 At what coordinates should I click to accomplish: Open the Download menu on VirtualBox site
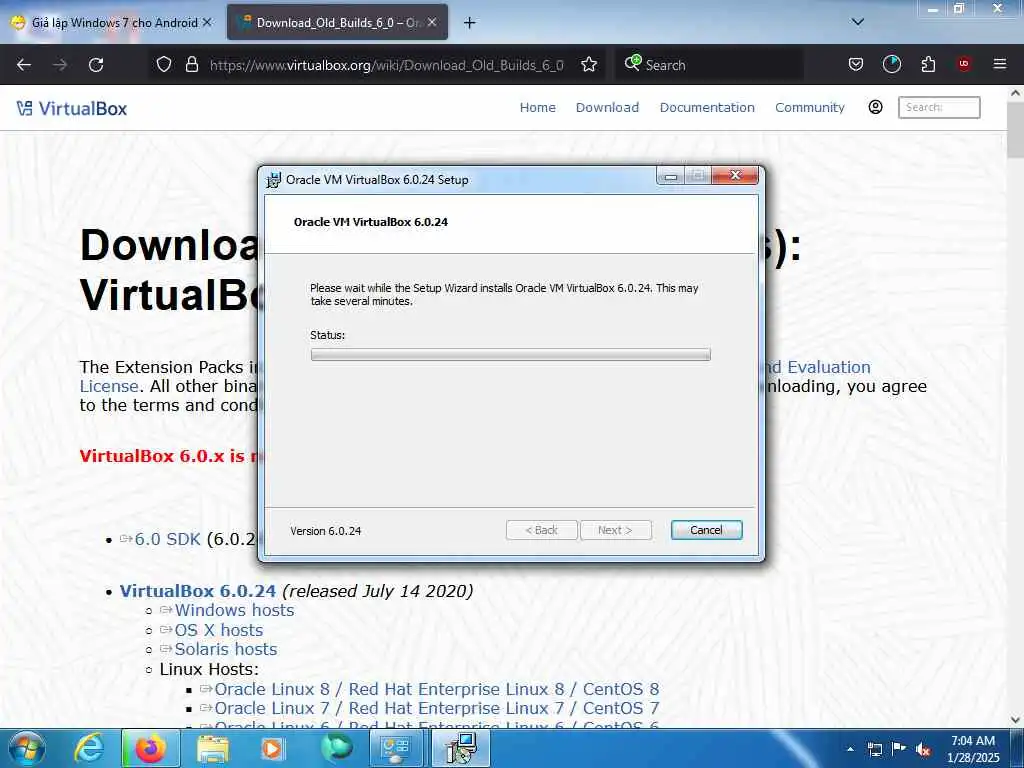(x=607, y=108)
